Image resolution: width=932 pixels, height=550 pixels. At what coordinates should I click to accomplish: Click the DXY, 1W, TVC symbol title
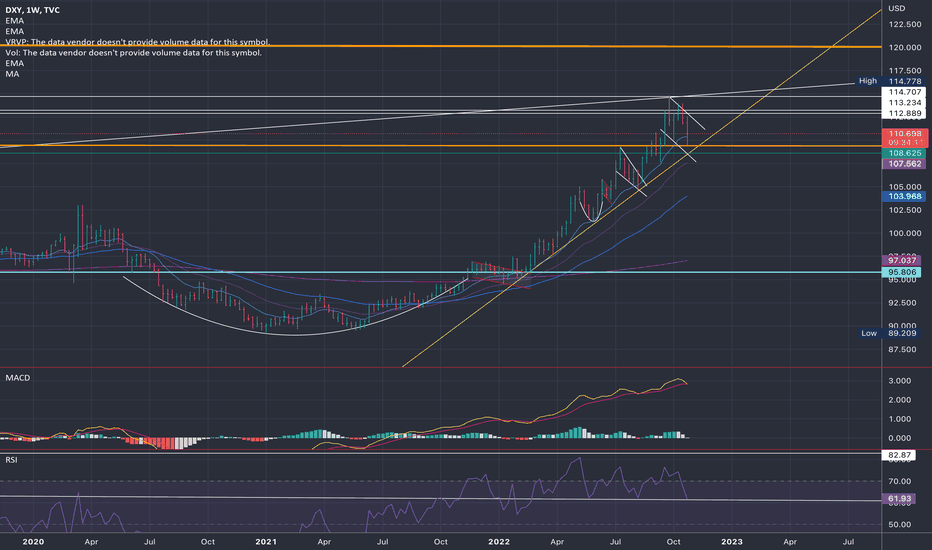[32, 10]
